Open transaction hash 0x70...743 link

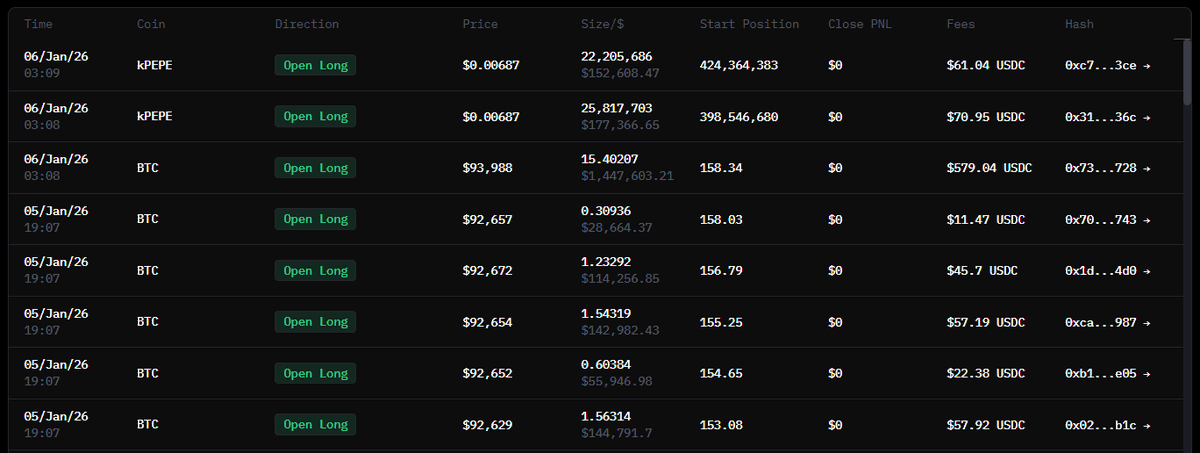(x=1107, y=219)
